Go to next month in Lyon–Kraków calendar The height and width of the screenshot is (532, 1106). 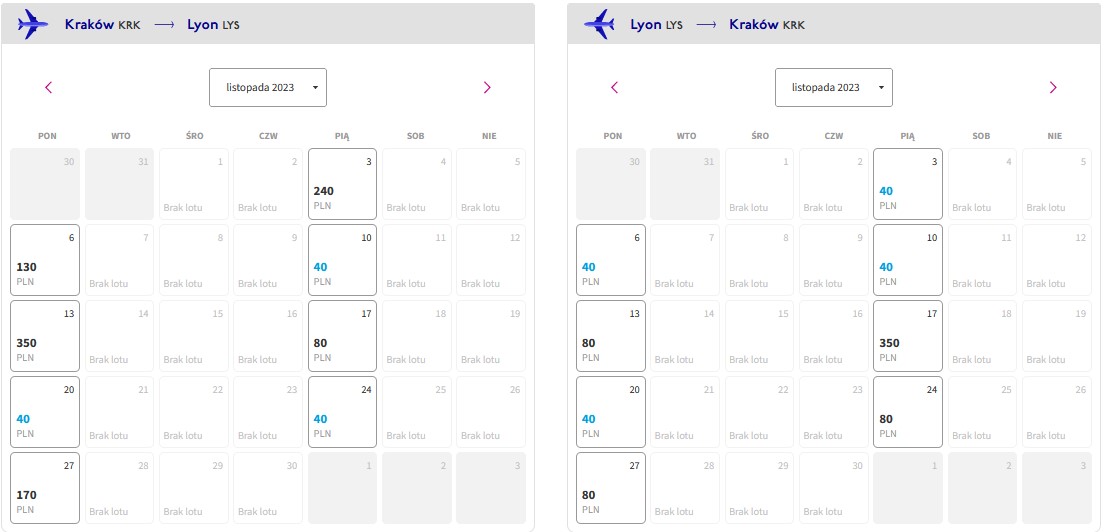coord(1052,87)
